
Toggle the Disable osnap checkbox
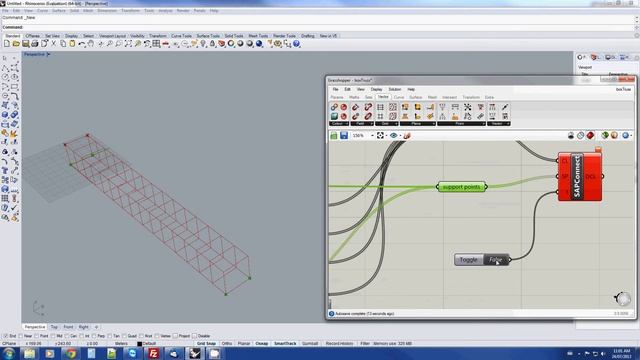[194, 336]
